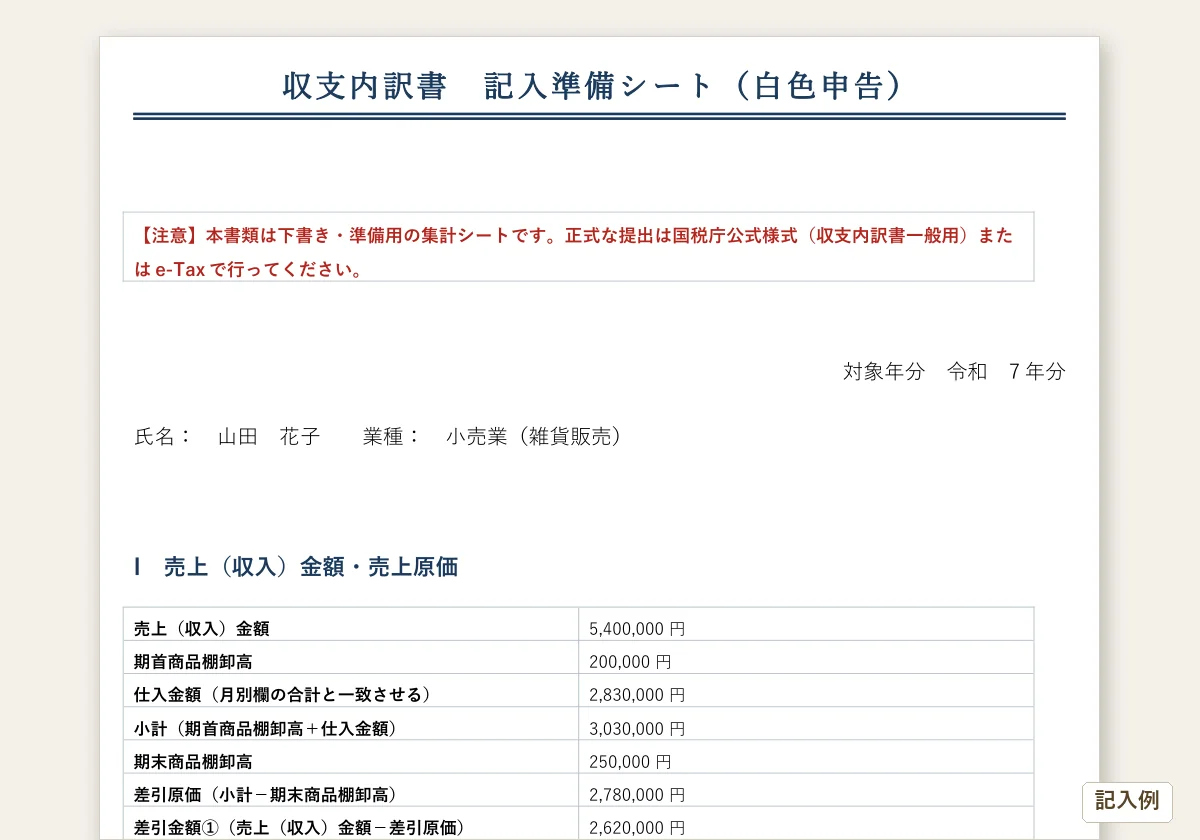Click the 対象年分 令和 7 年分 text
The image size is (1200, 840).
tap(954, 372)
